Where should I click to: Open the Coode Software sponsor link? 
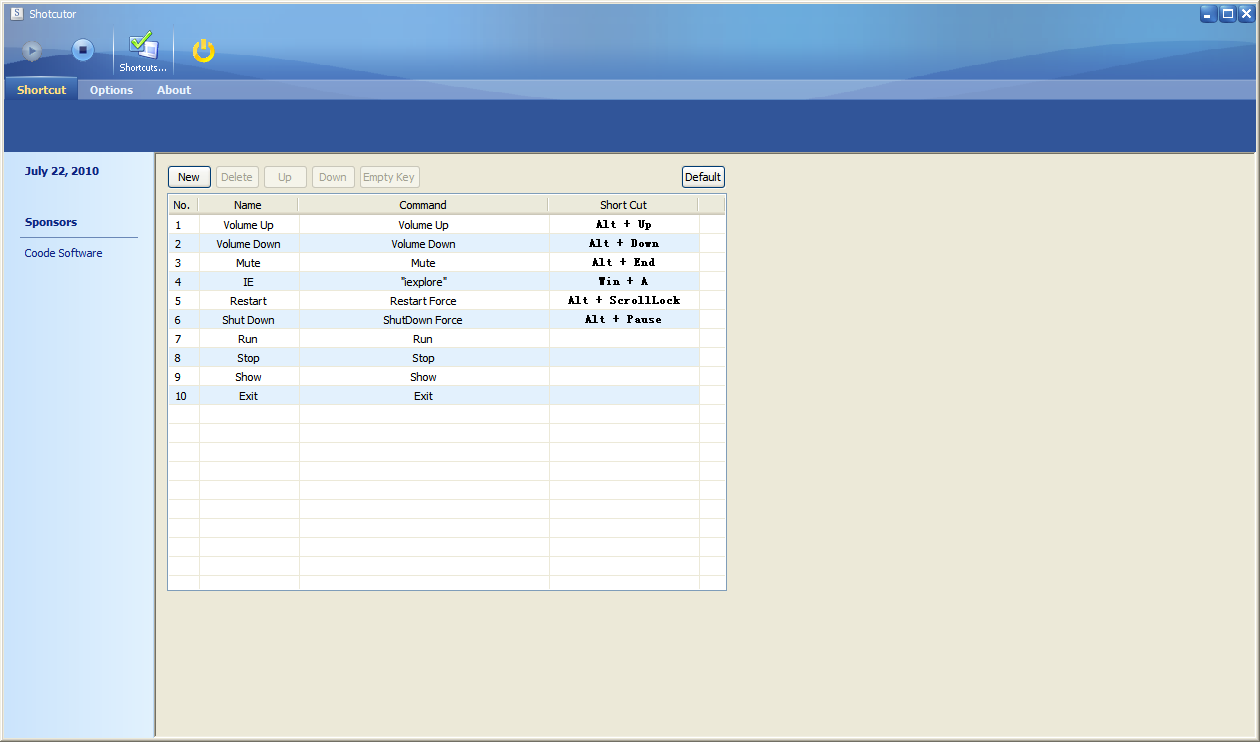pos(63,253)
